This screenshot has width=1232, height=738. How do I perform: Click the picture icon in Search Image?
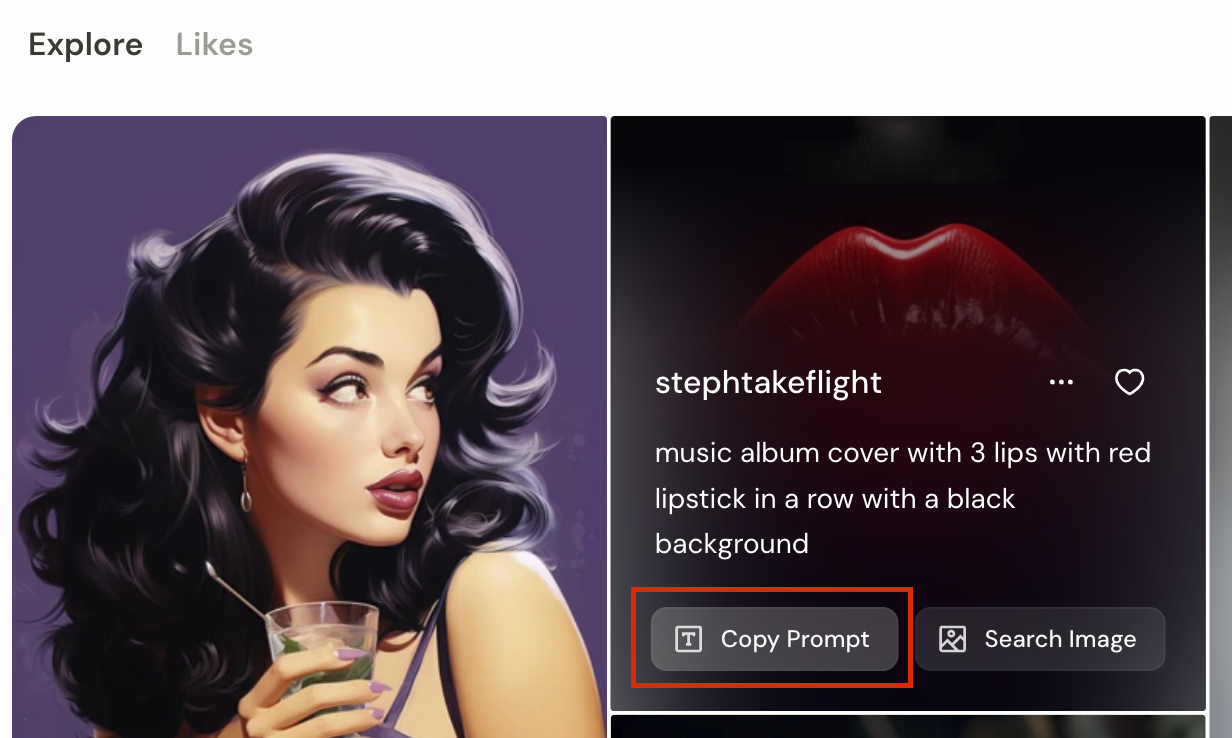point(953,639)
